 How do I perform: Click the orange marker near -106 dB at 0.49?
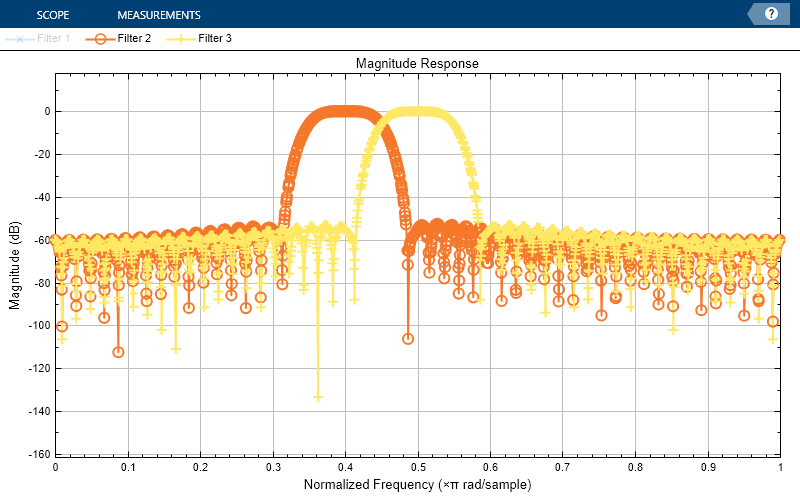coord(408,339)
